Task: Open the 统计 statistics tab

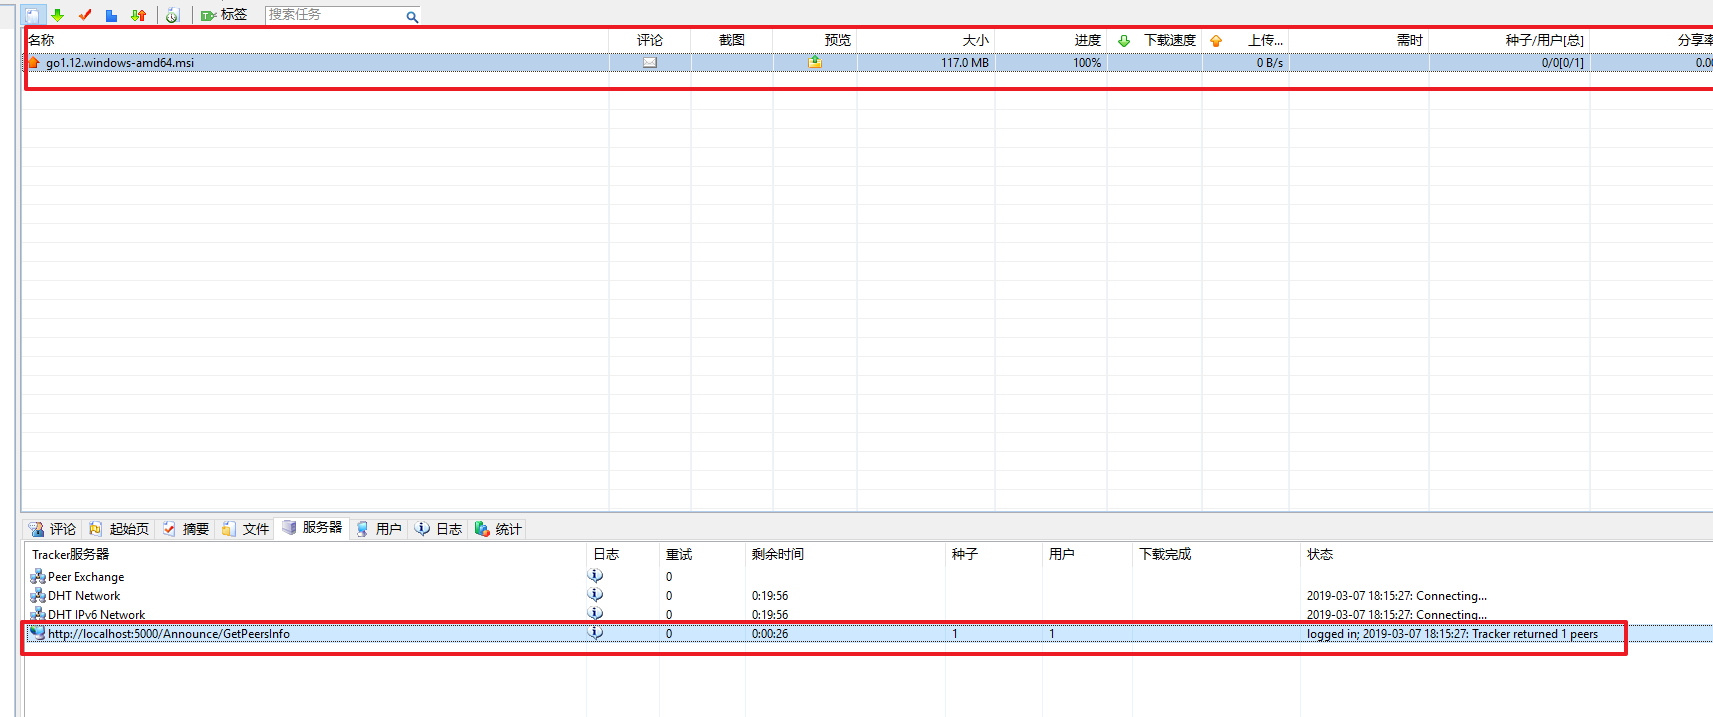Action: pos(499,529)
